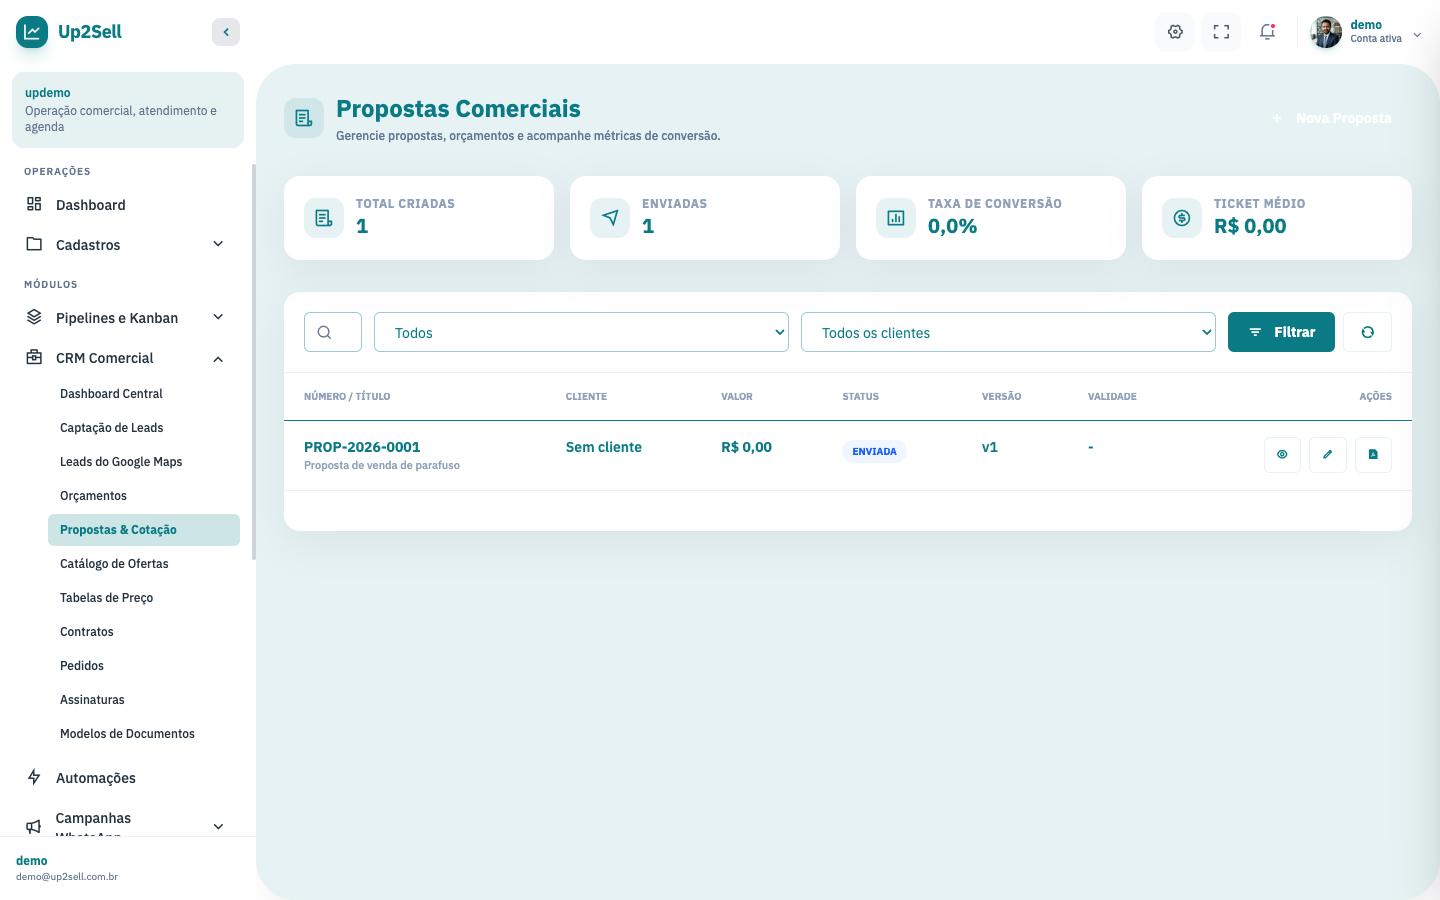Go to Pedidos
The image size is (1440, 900).
[x=144, y=666]
